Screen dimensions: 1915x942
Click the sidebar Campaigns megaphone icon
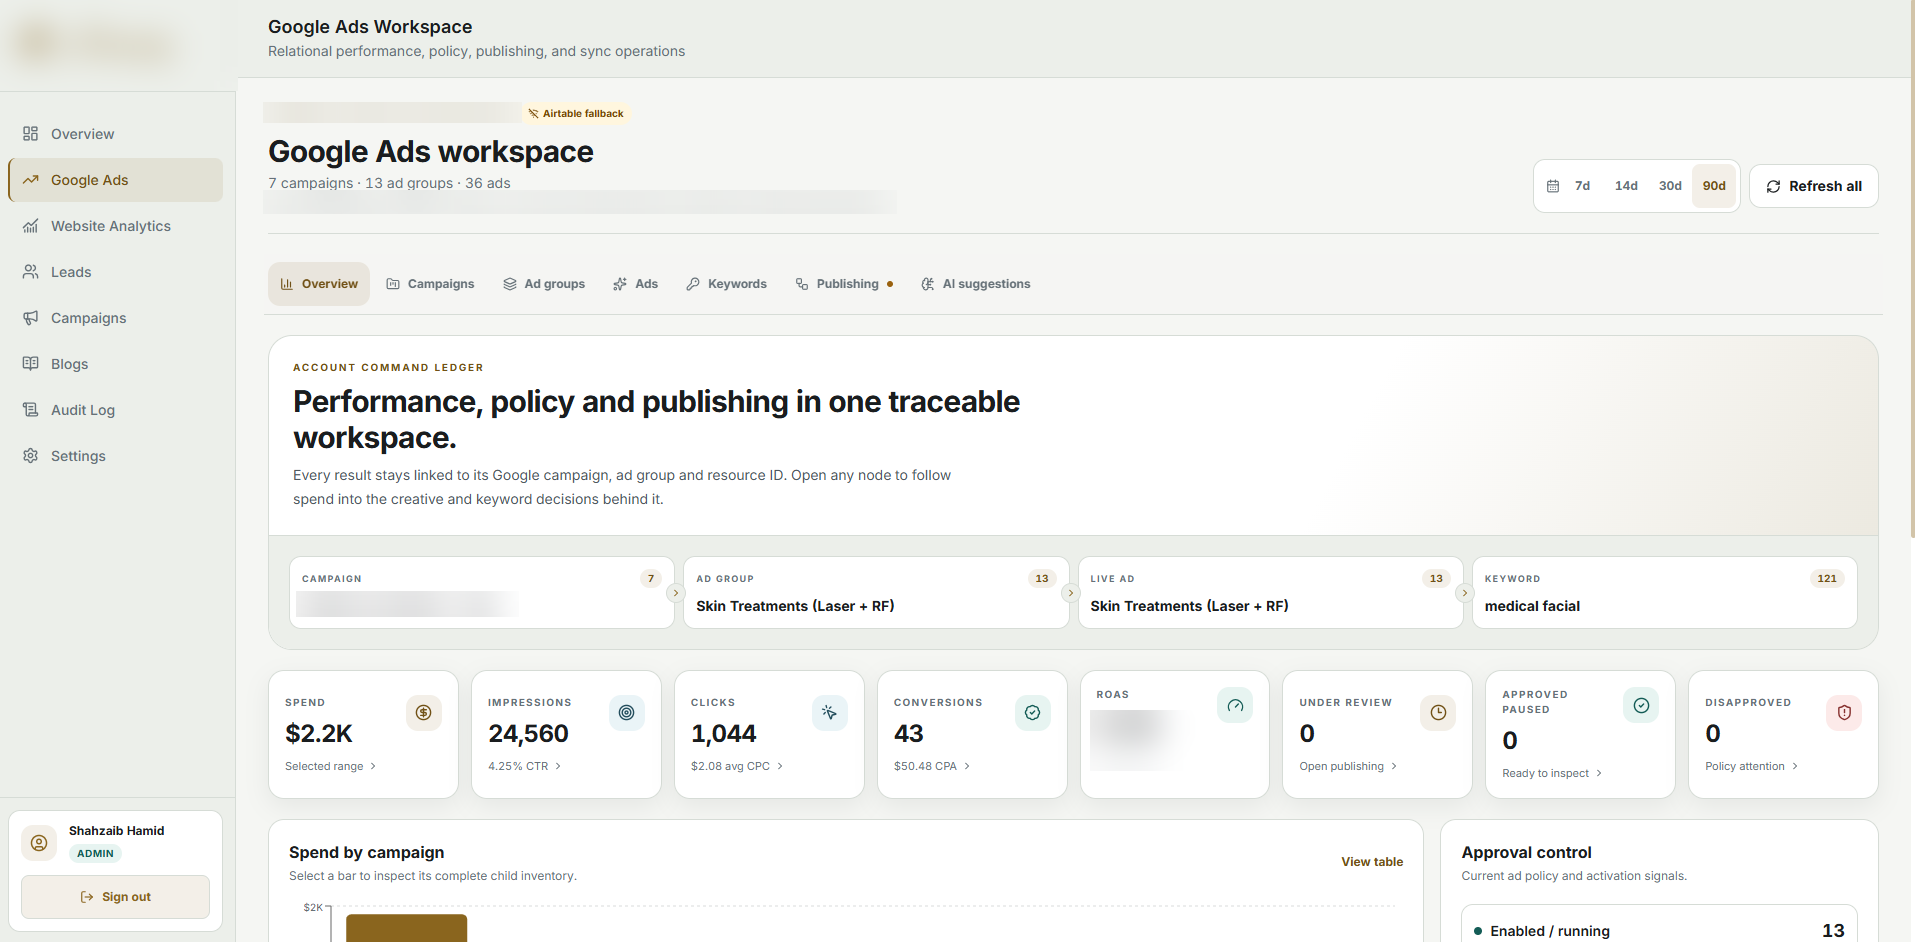point(31,318)
